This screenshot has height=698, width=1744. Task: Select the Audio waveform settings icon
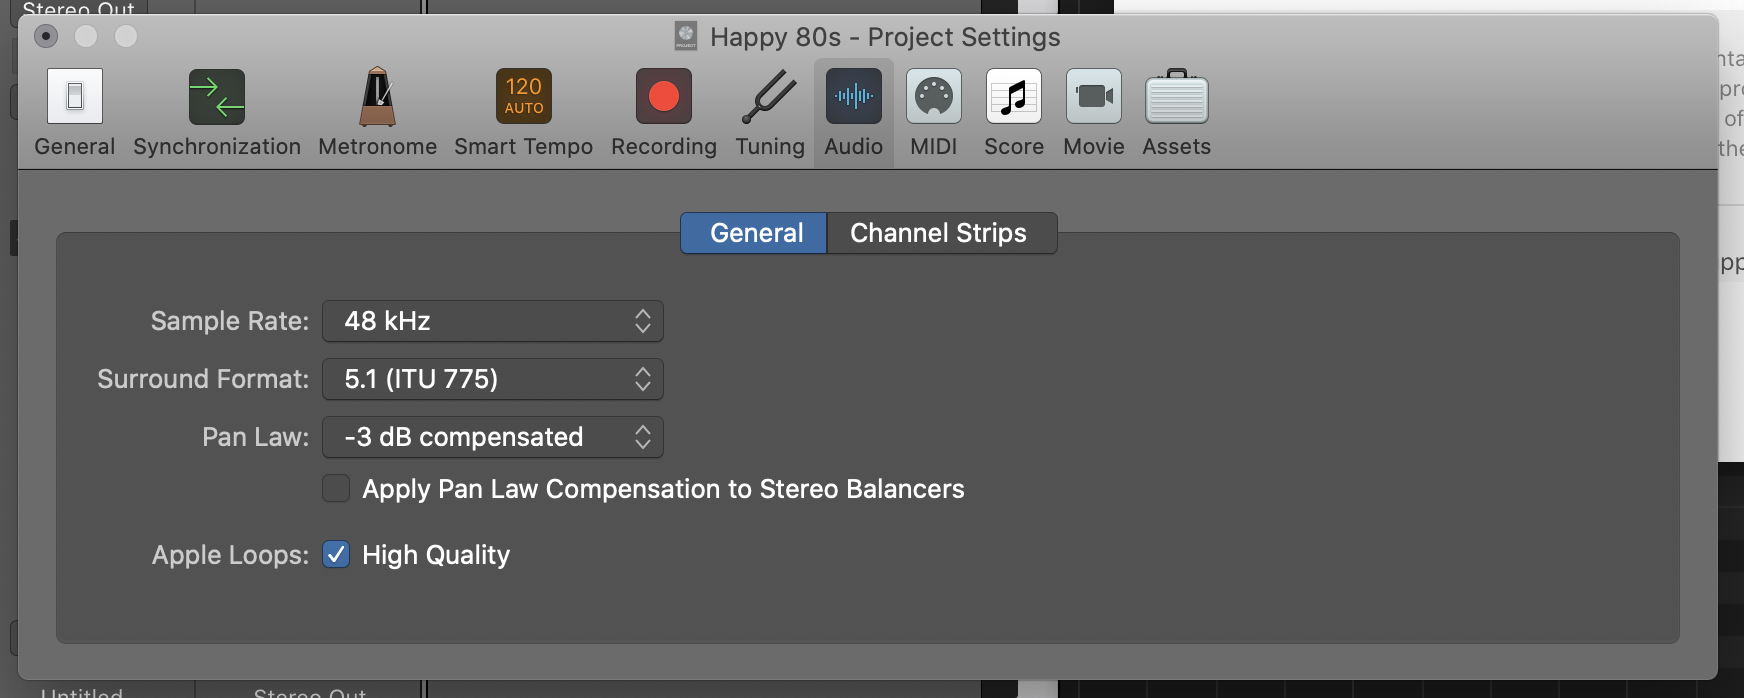853,97
